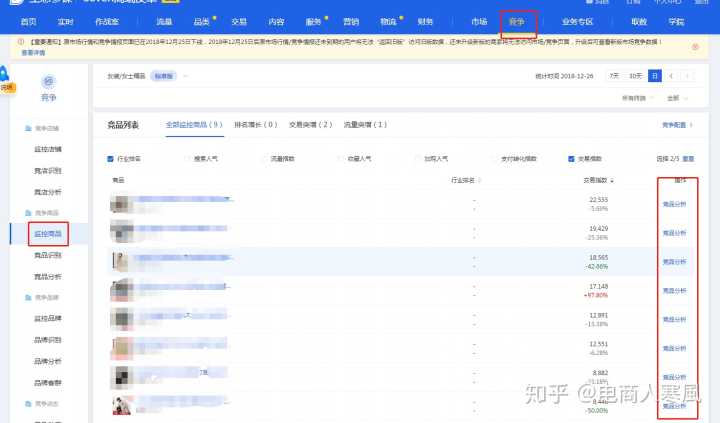
Task: Click the 竞争品牌 section icon in sidebar
Action: (27, 298)
